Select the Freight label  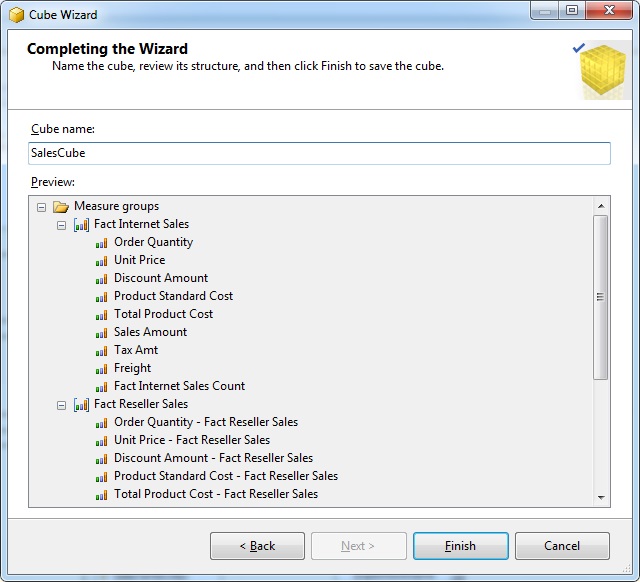(x=132, y=368)
